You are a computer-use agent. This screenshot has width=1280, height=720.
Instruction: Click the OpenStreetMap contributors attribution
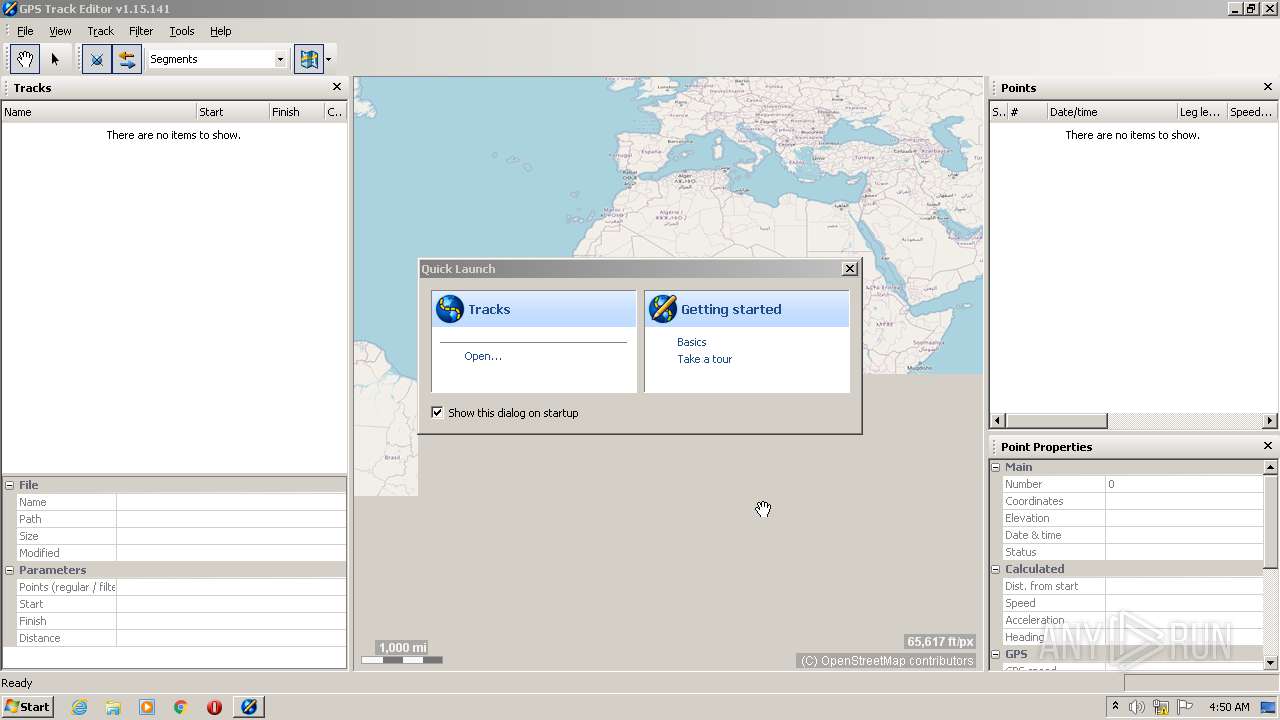click(x=886, y=661)
